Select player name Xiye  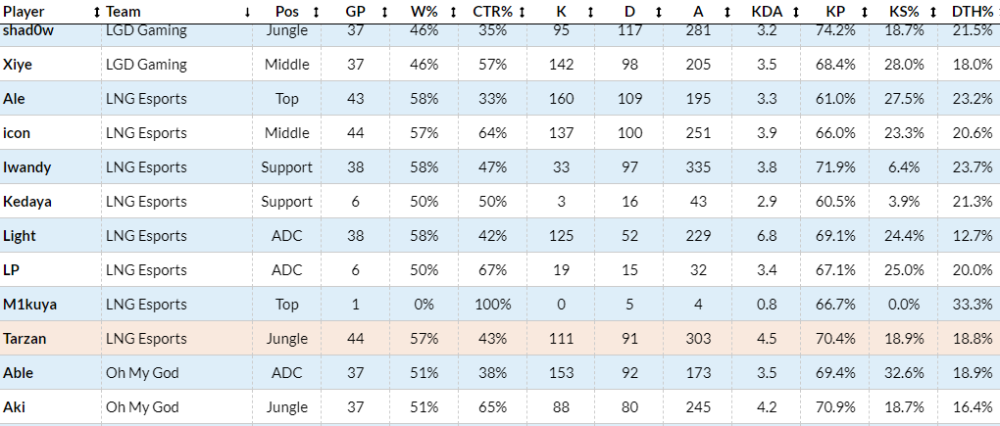15,64
